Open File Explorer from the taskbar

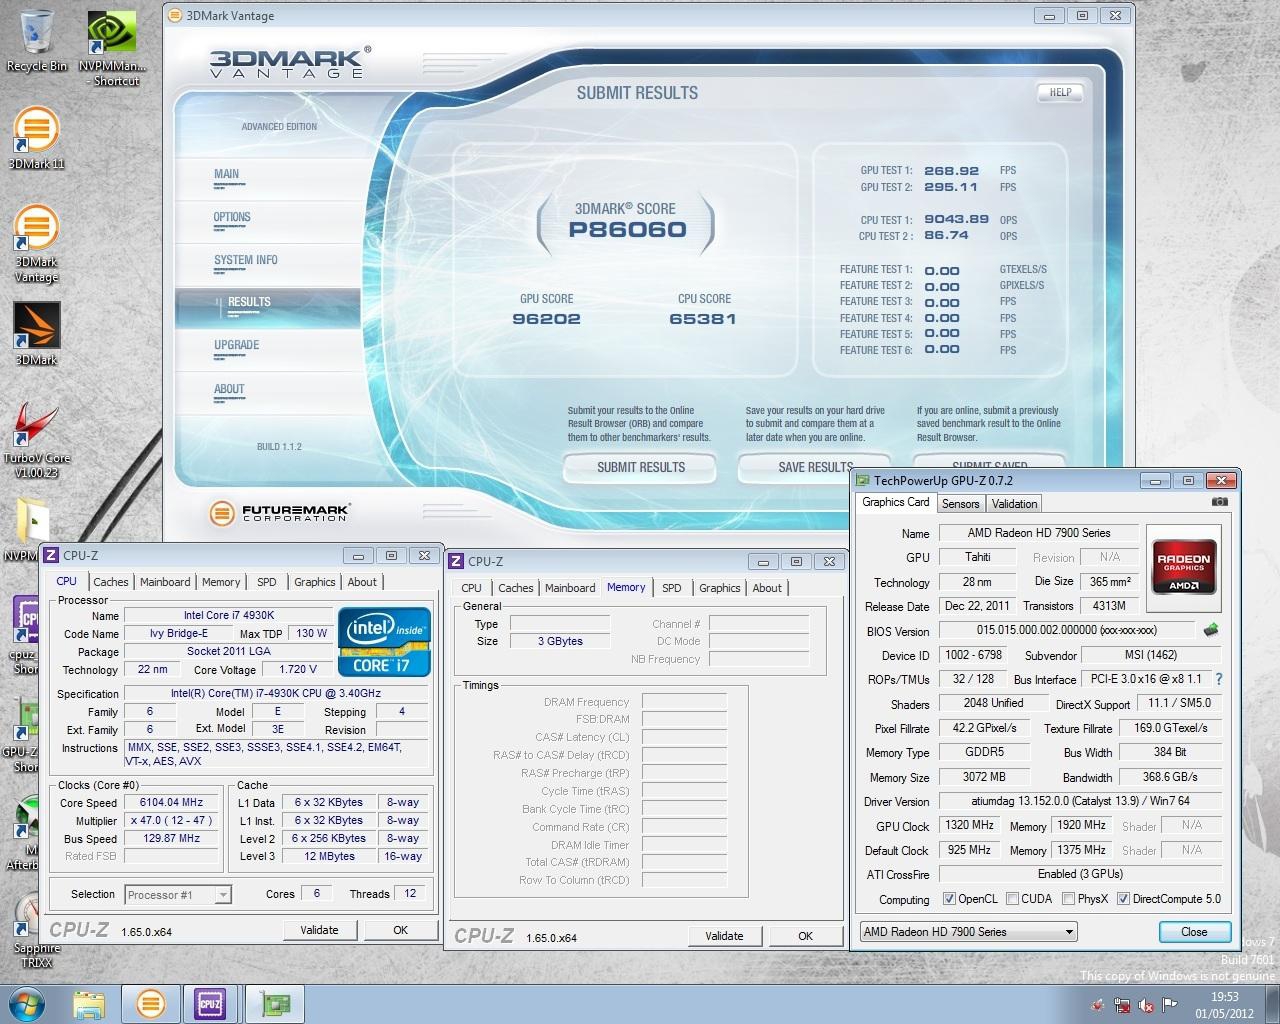coord(89,1003)
